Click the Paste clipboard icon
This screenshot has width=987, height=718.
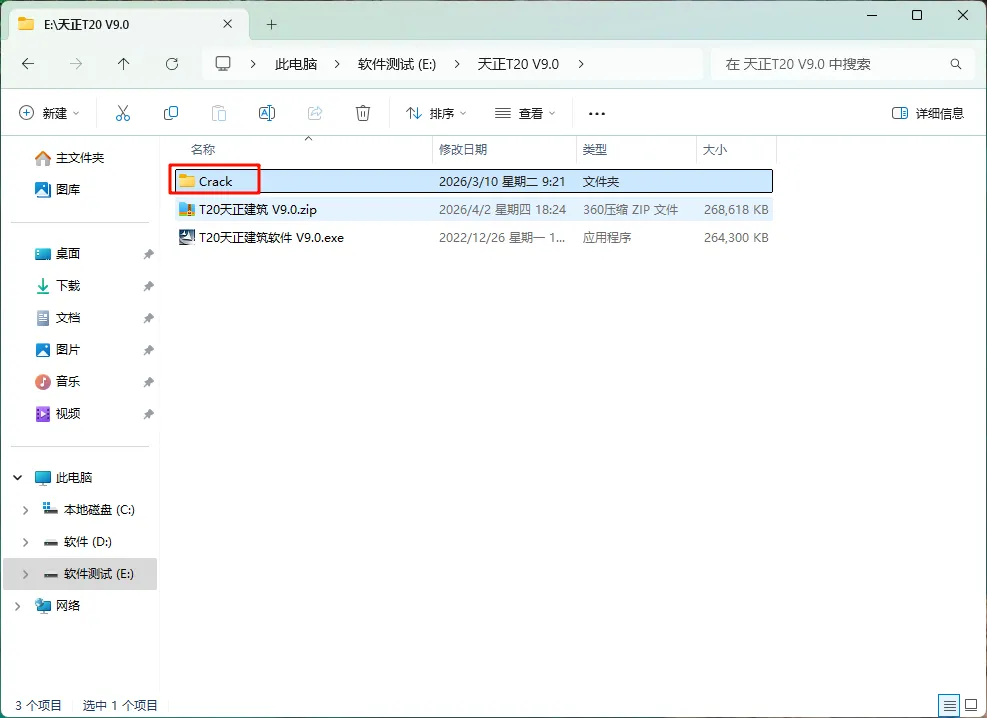218,113
